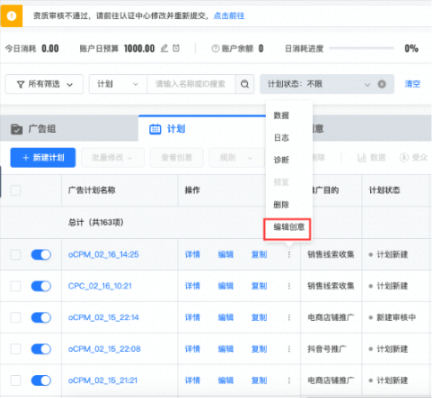Select 删除 in the popup menu
This screenshot has width=432, height=398.
point(281,205)
